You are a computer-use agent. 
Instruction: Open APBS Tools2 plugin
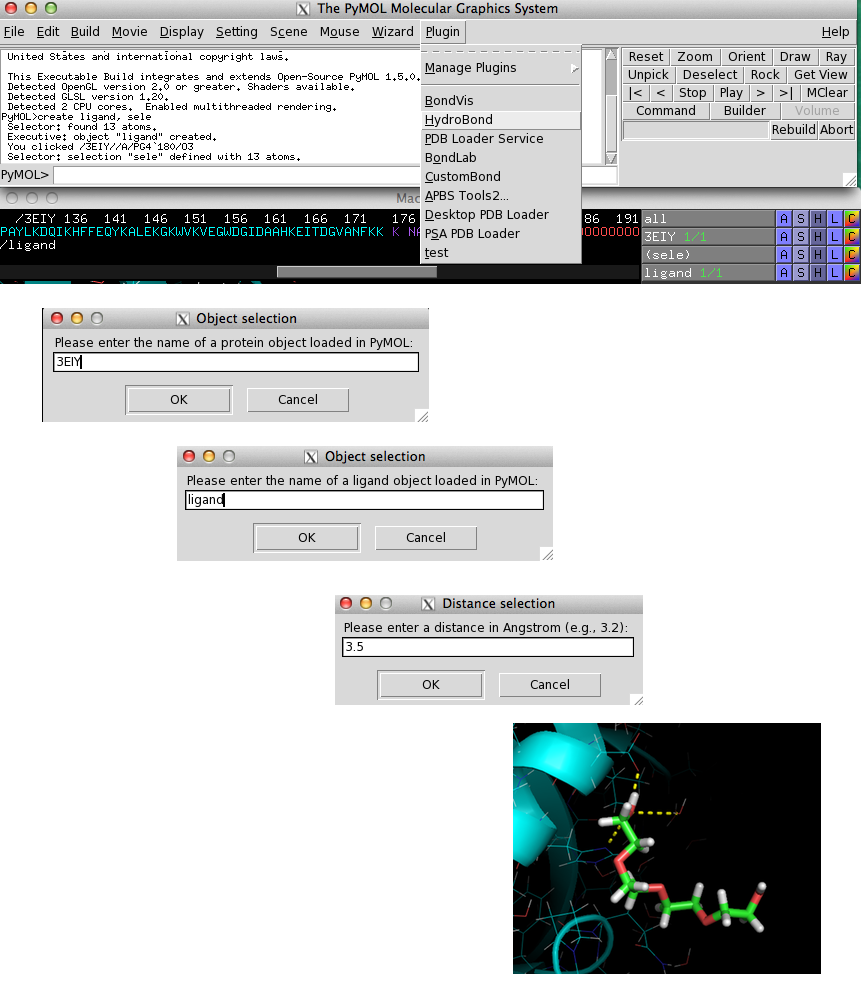click(x=500, y=196)
